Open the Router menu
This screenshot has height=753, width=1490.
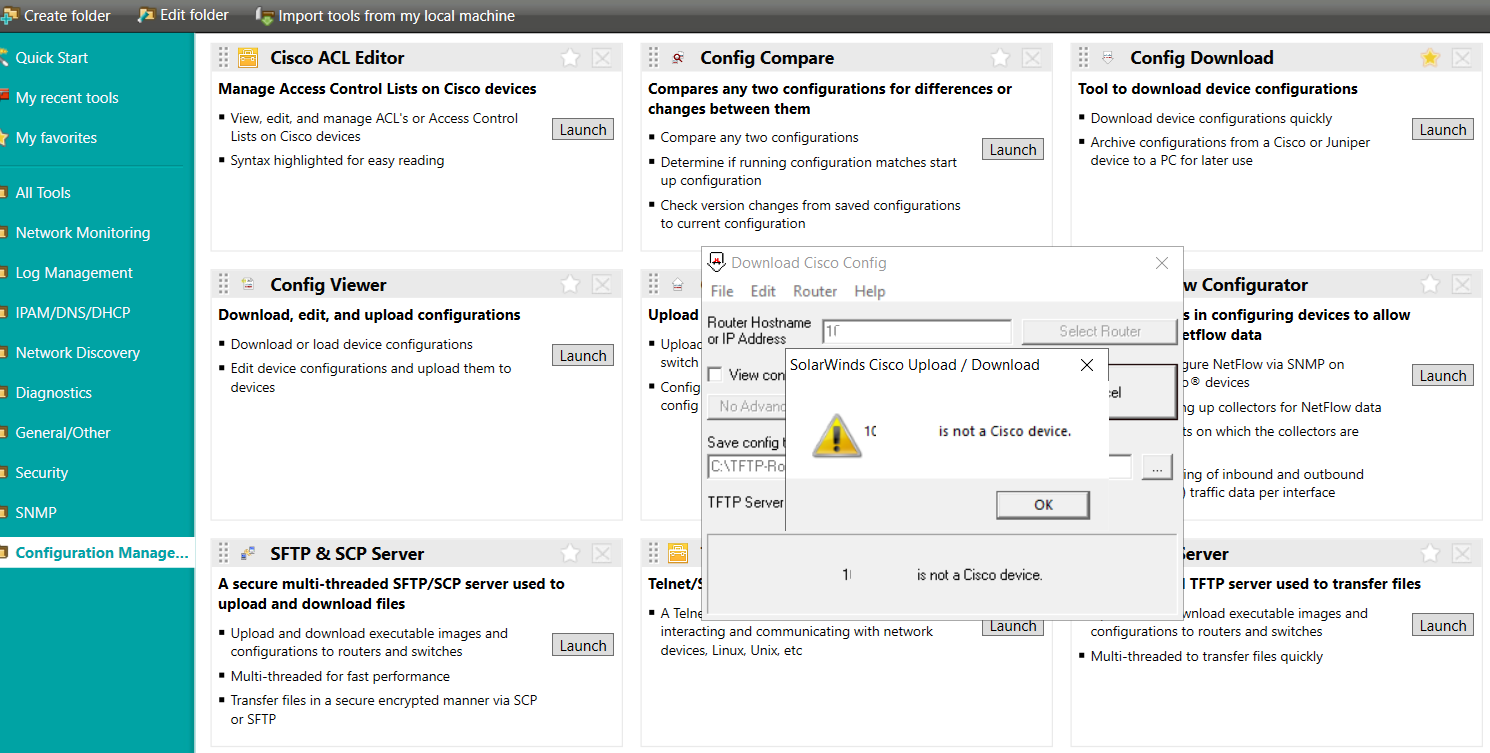click(815, 291)
